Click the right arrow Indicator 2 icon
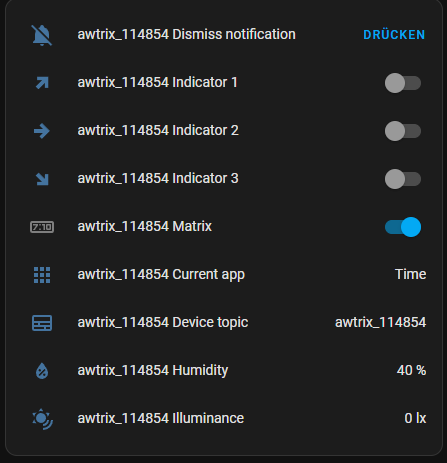 pos(42,131)
